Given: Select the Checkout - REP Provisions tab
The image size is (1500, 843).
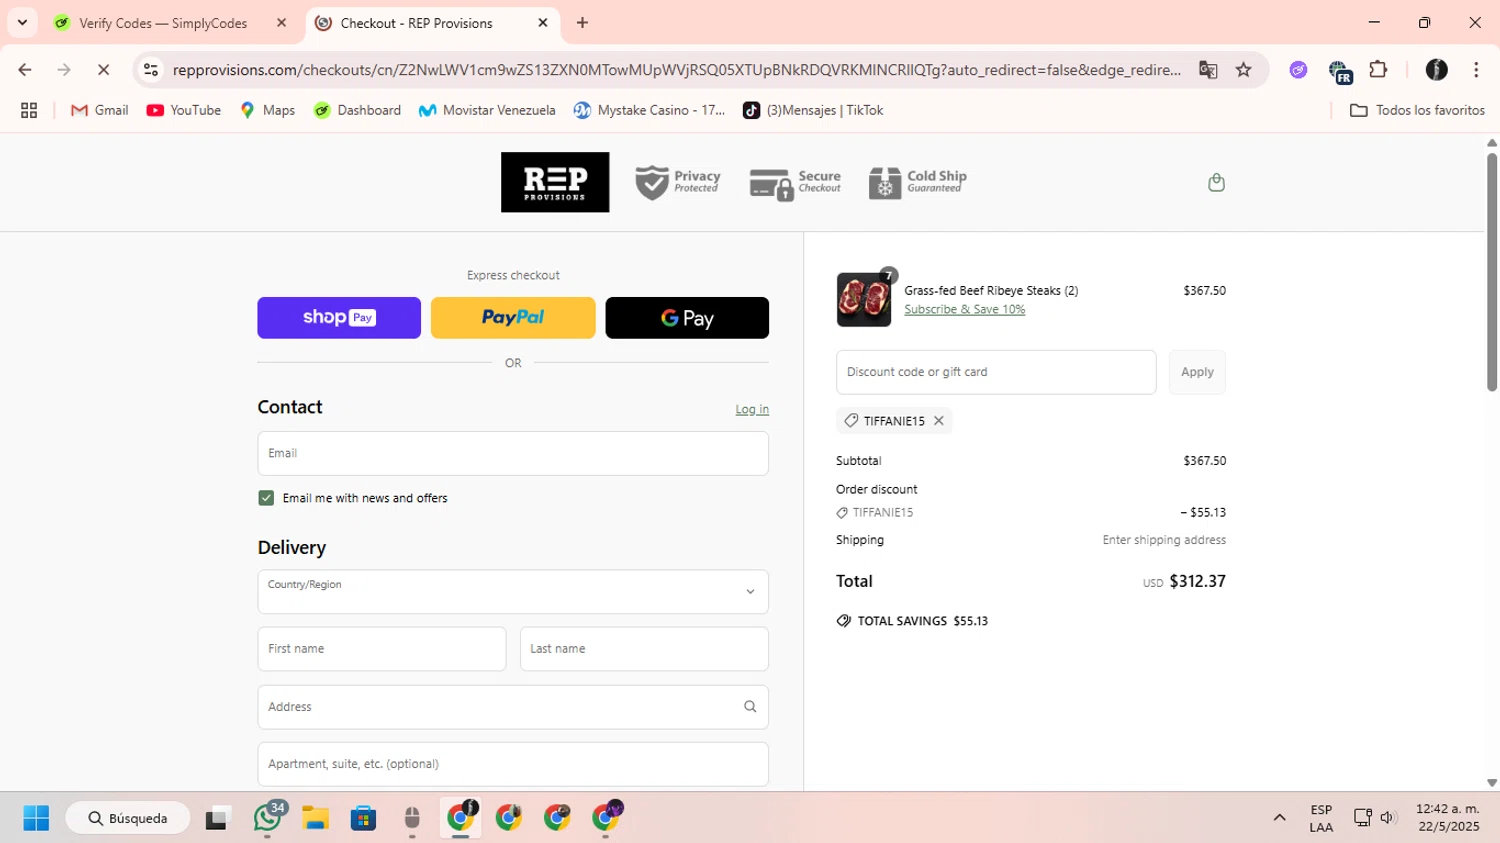Looking at the screenshot, I should click(416, 23).
